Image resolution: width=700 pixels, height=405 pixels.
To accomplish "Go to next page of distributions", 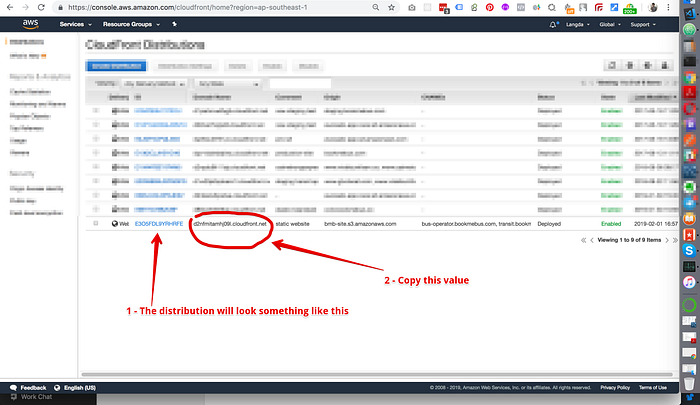I will pos(667,240).
